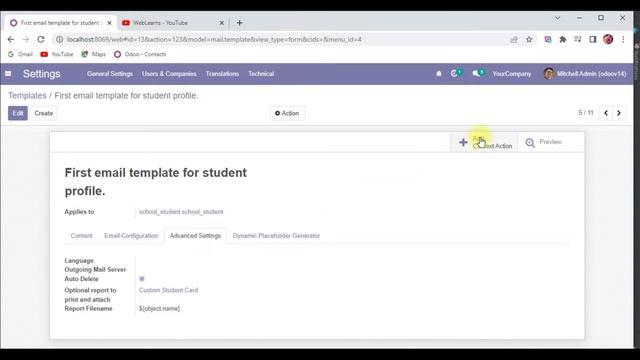The height and width of the screenshot is (360, 640).
Task: Click the notification bell icon
Action: click(439, 74)
